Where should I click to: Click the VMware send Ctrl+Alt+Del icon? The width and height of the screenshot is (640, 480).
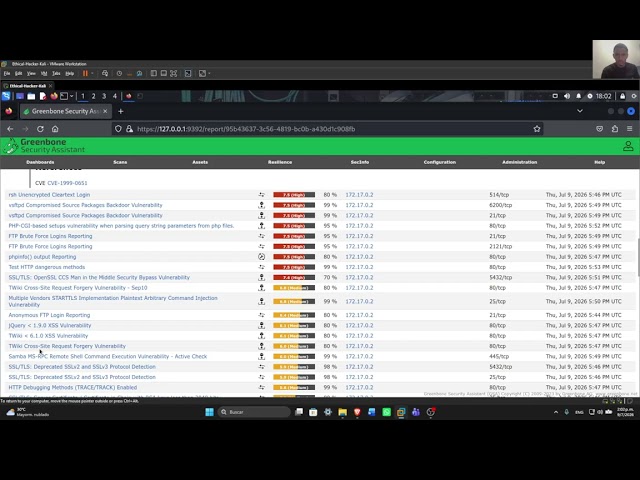coord(105,73)
